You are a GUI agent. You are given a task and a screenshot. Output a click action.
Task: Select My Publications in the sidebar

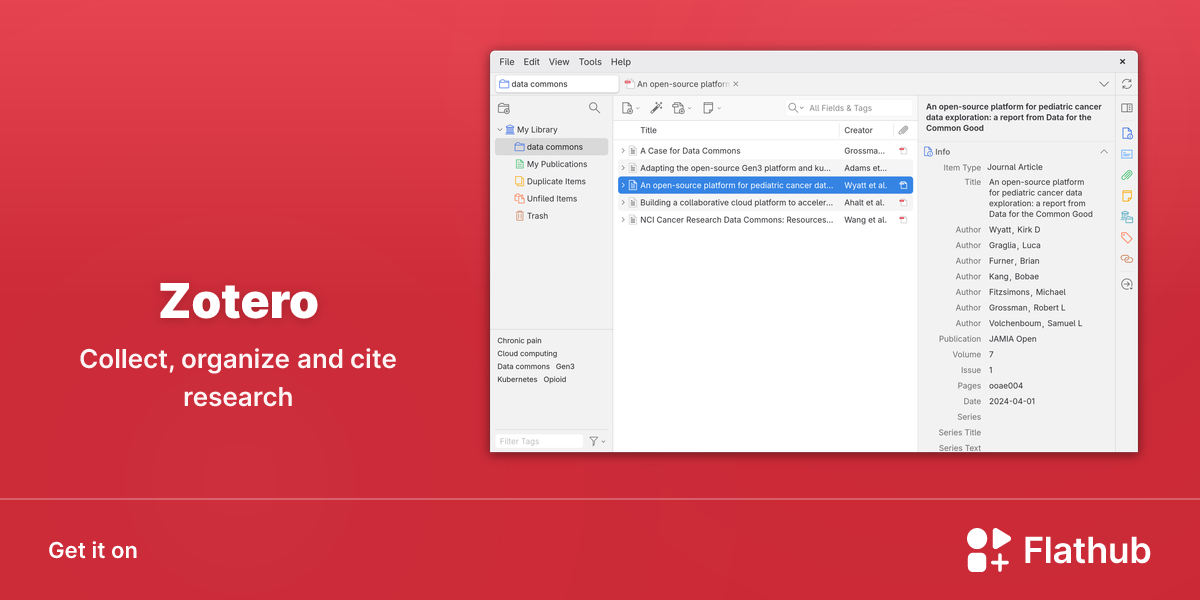point(551,164)
